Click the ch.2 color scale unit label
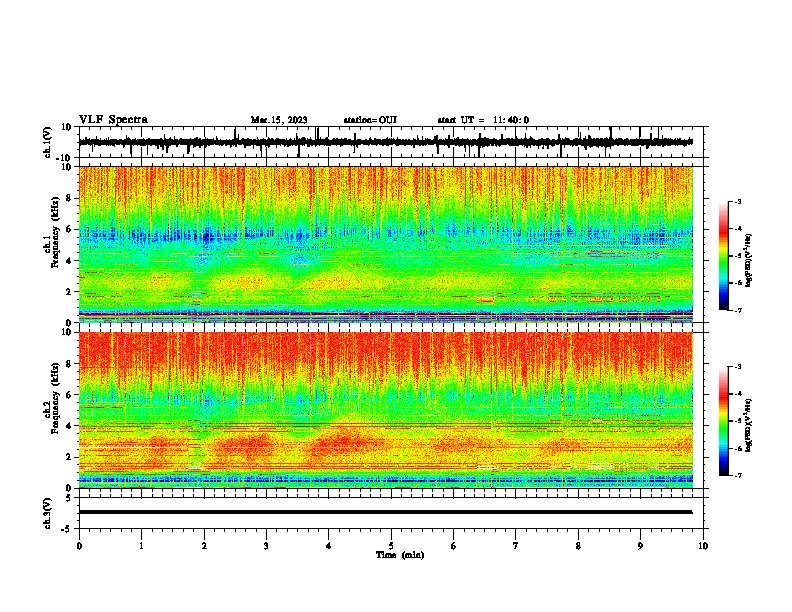The image size is (792, 612). [x=748, y=425]
